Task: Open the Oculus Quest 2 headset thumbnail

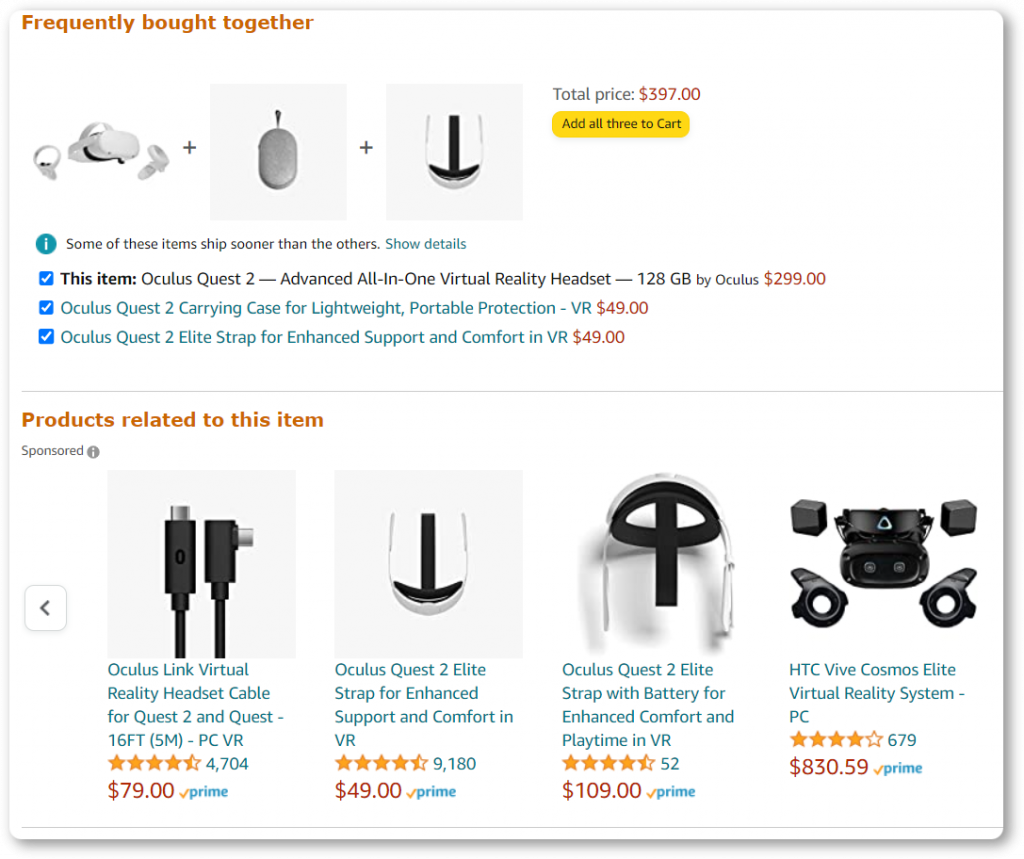Action: click(102, 152)
